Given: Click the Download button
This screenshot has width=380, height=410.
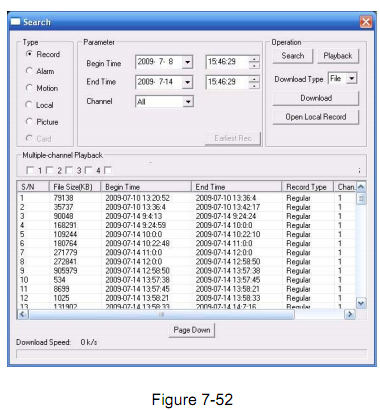Looking at the screenshot, I should point(316,98).
